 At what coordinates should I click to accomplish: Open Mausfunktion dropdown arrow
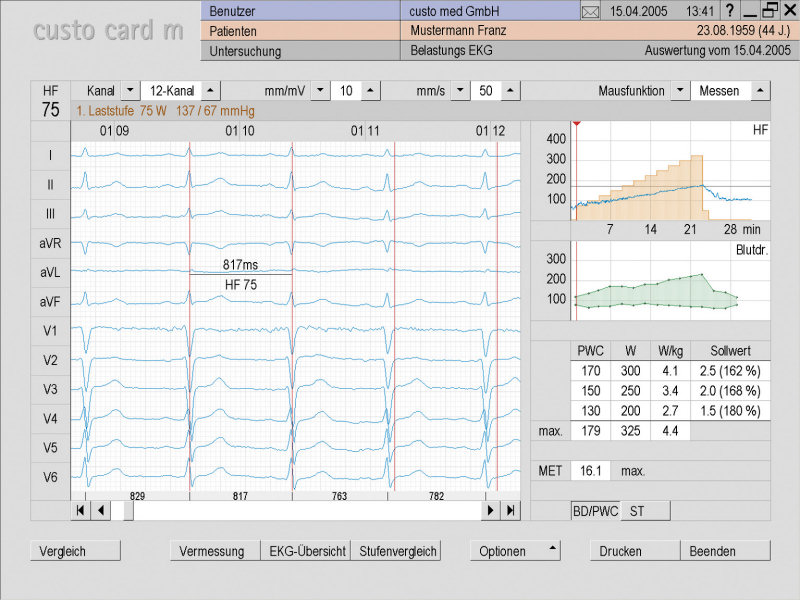pyautogui.click(x=680, y=91)
